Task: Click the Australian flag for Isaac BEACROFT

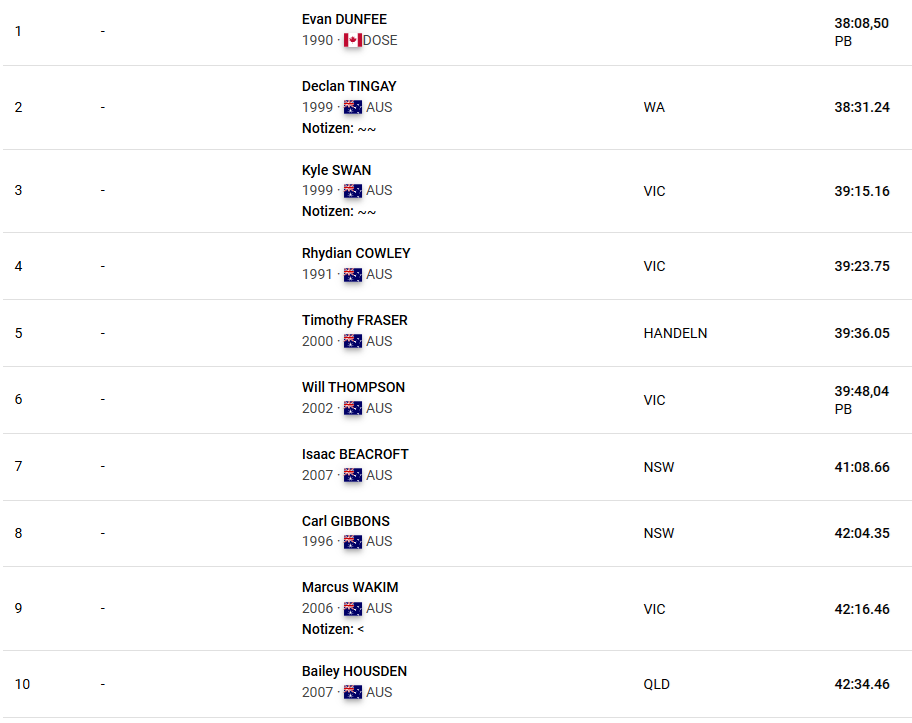Action: coord(352,475)
